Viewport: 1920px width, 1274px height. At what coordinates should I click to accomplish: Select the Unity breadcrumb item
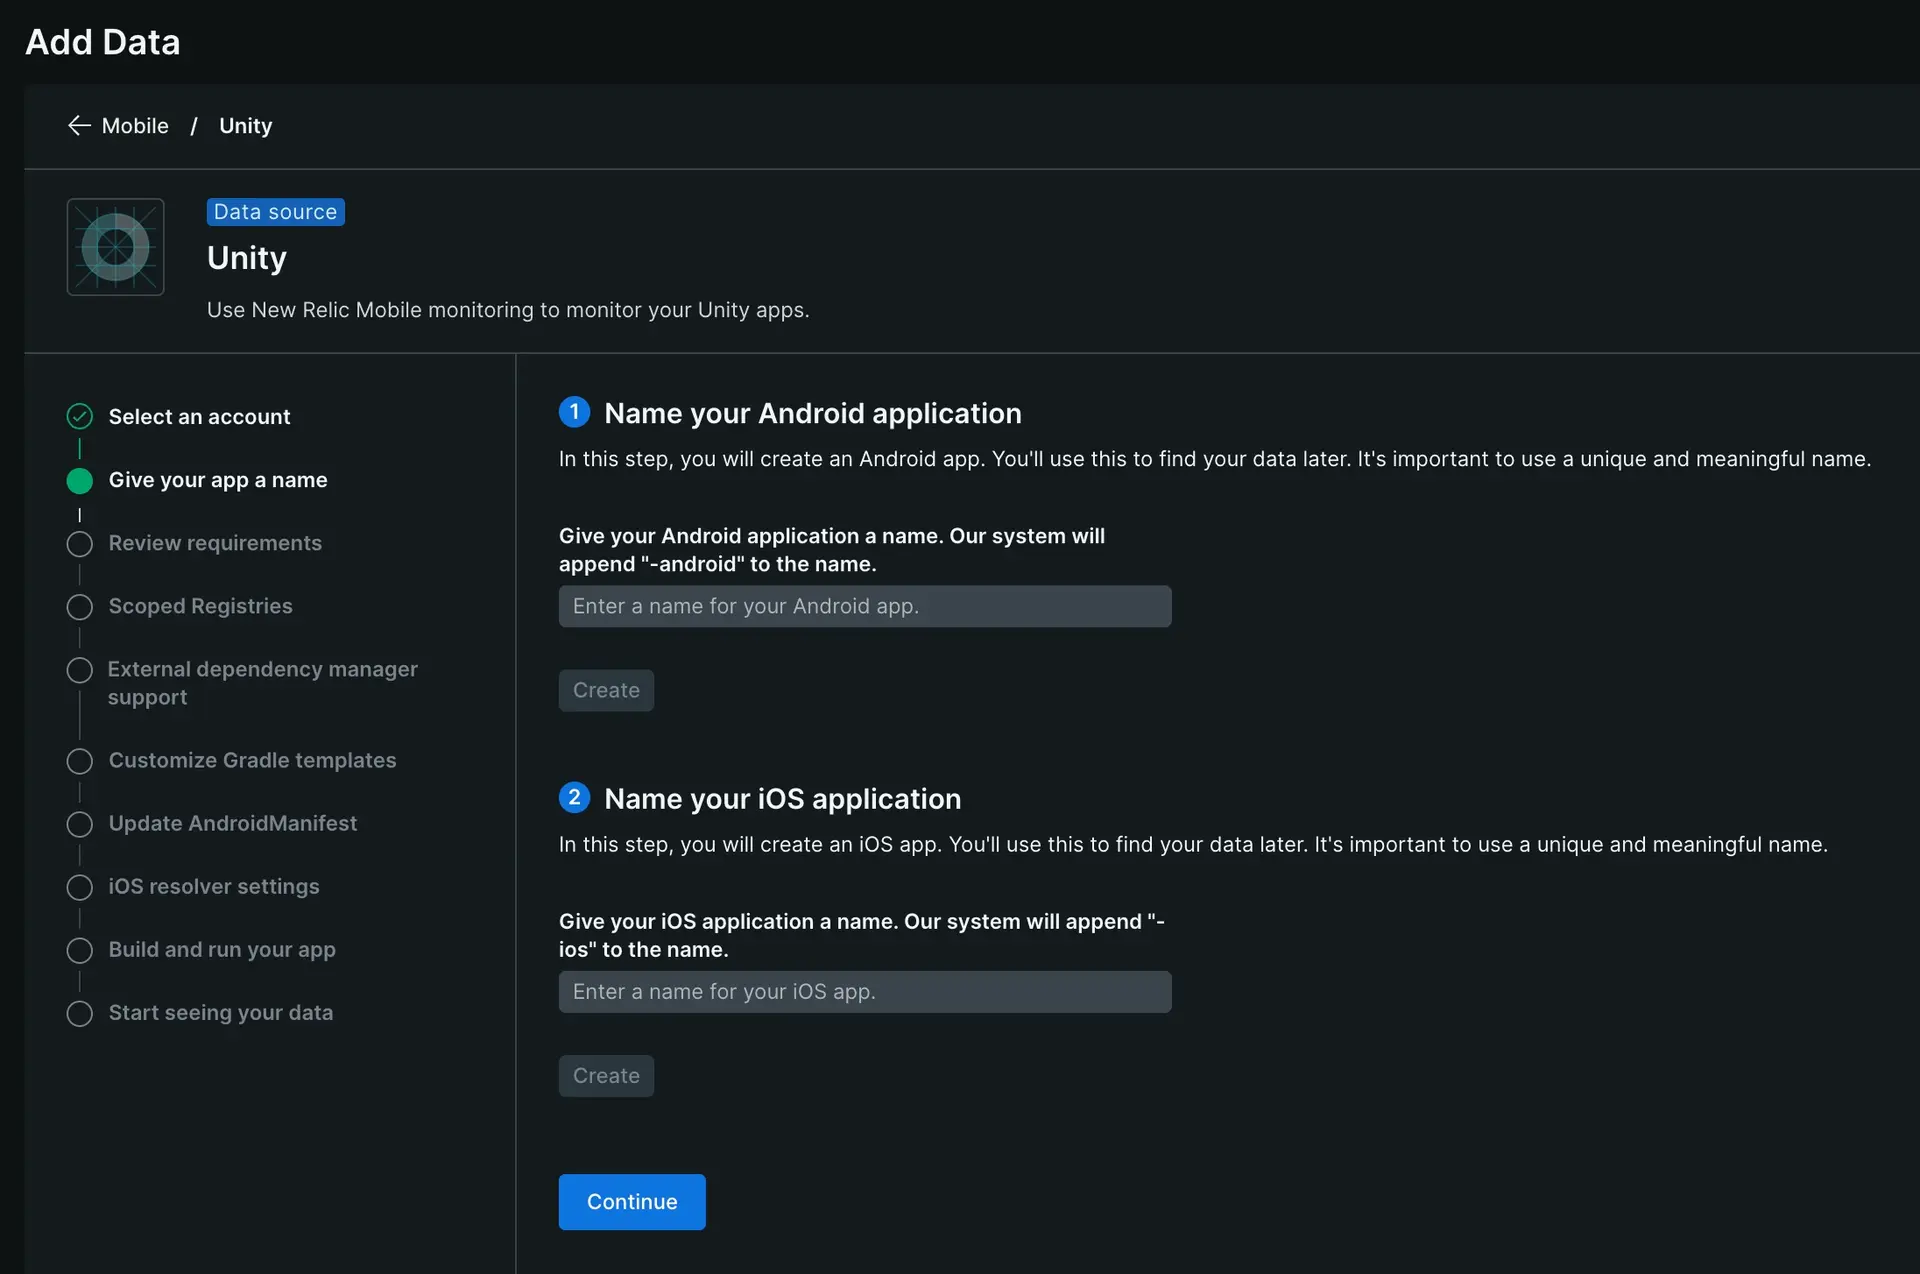click(x=245, y=126)
